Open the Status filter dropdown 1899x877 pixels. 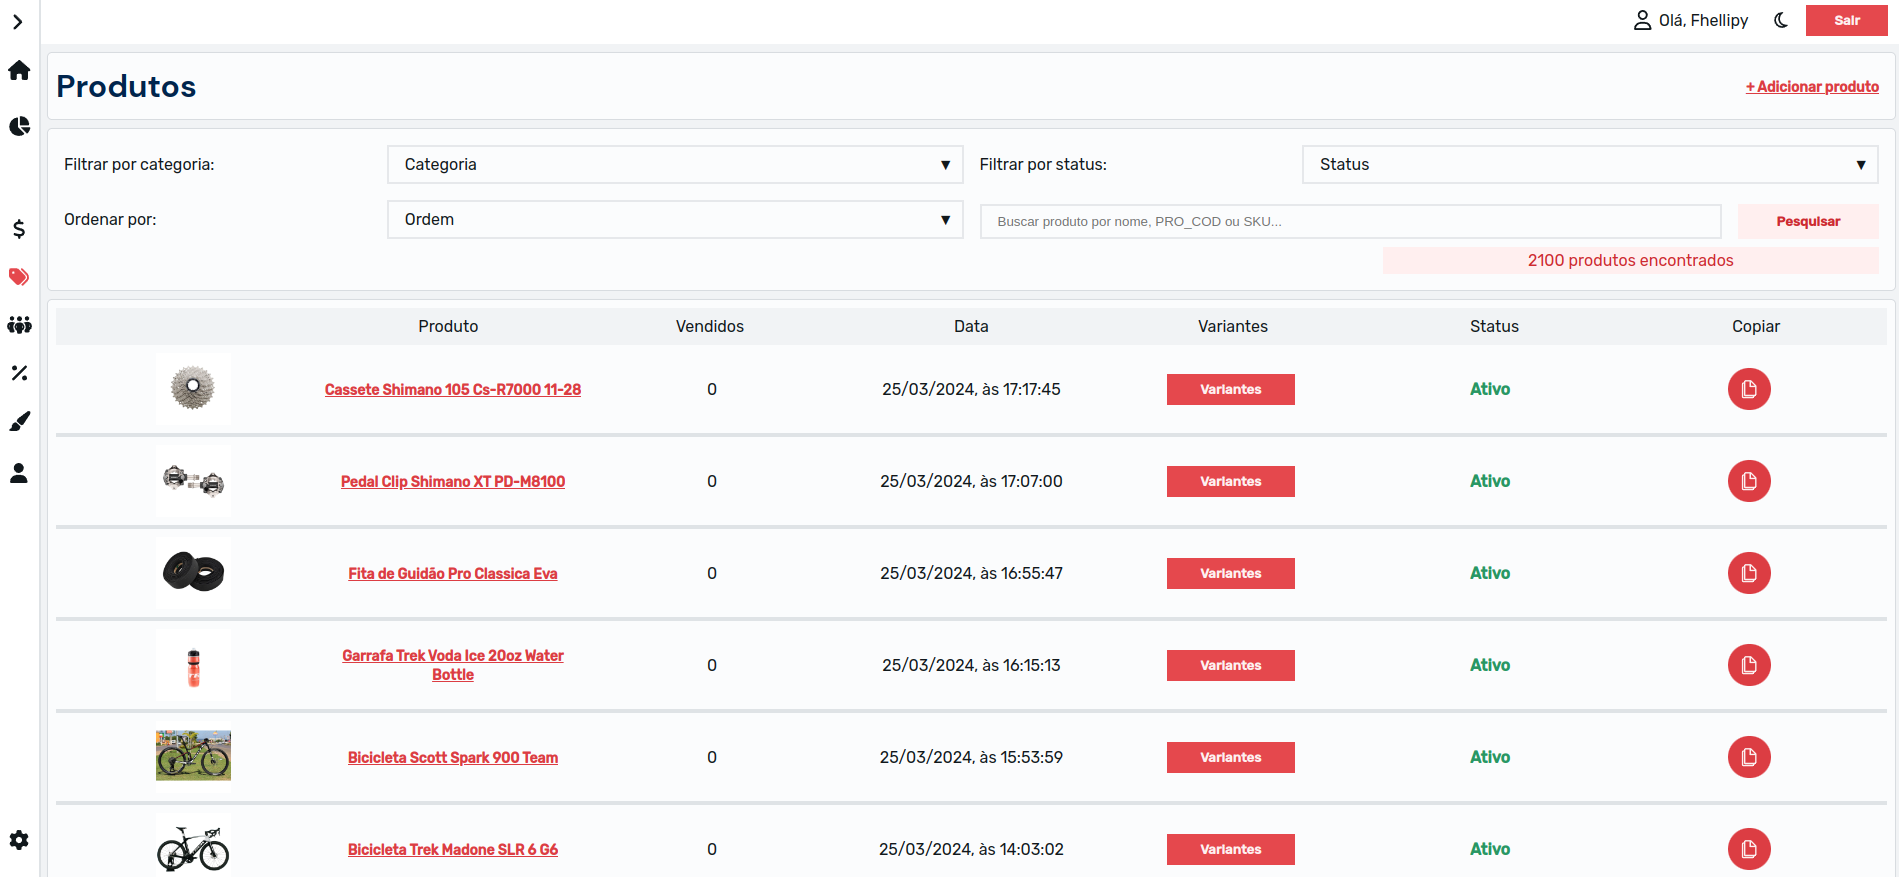[x=1590, y=164]
